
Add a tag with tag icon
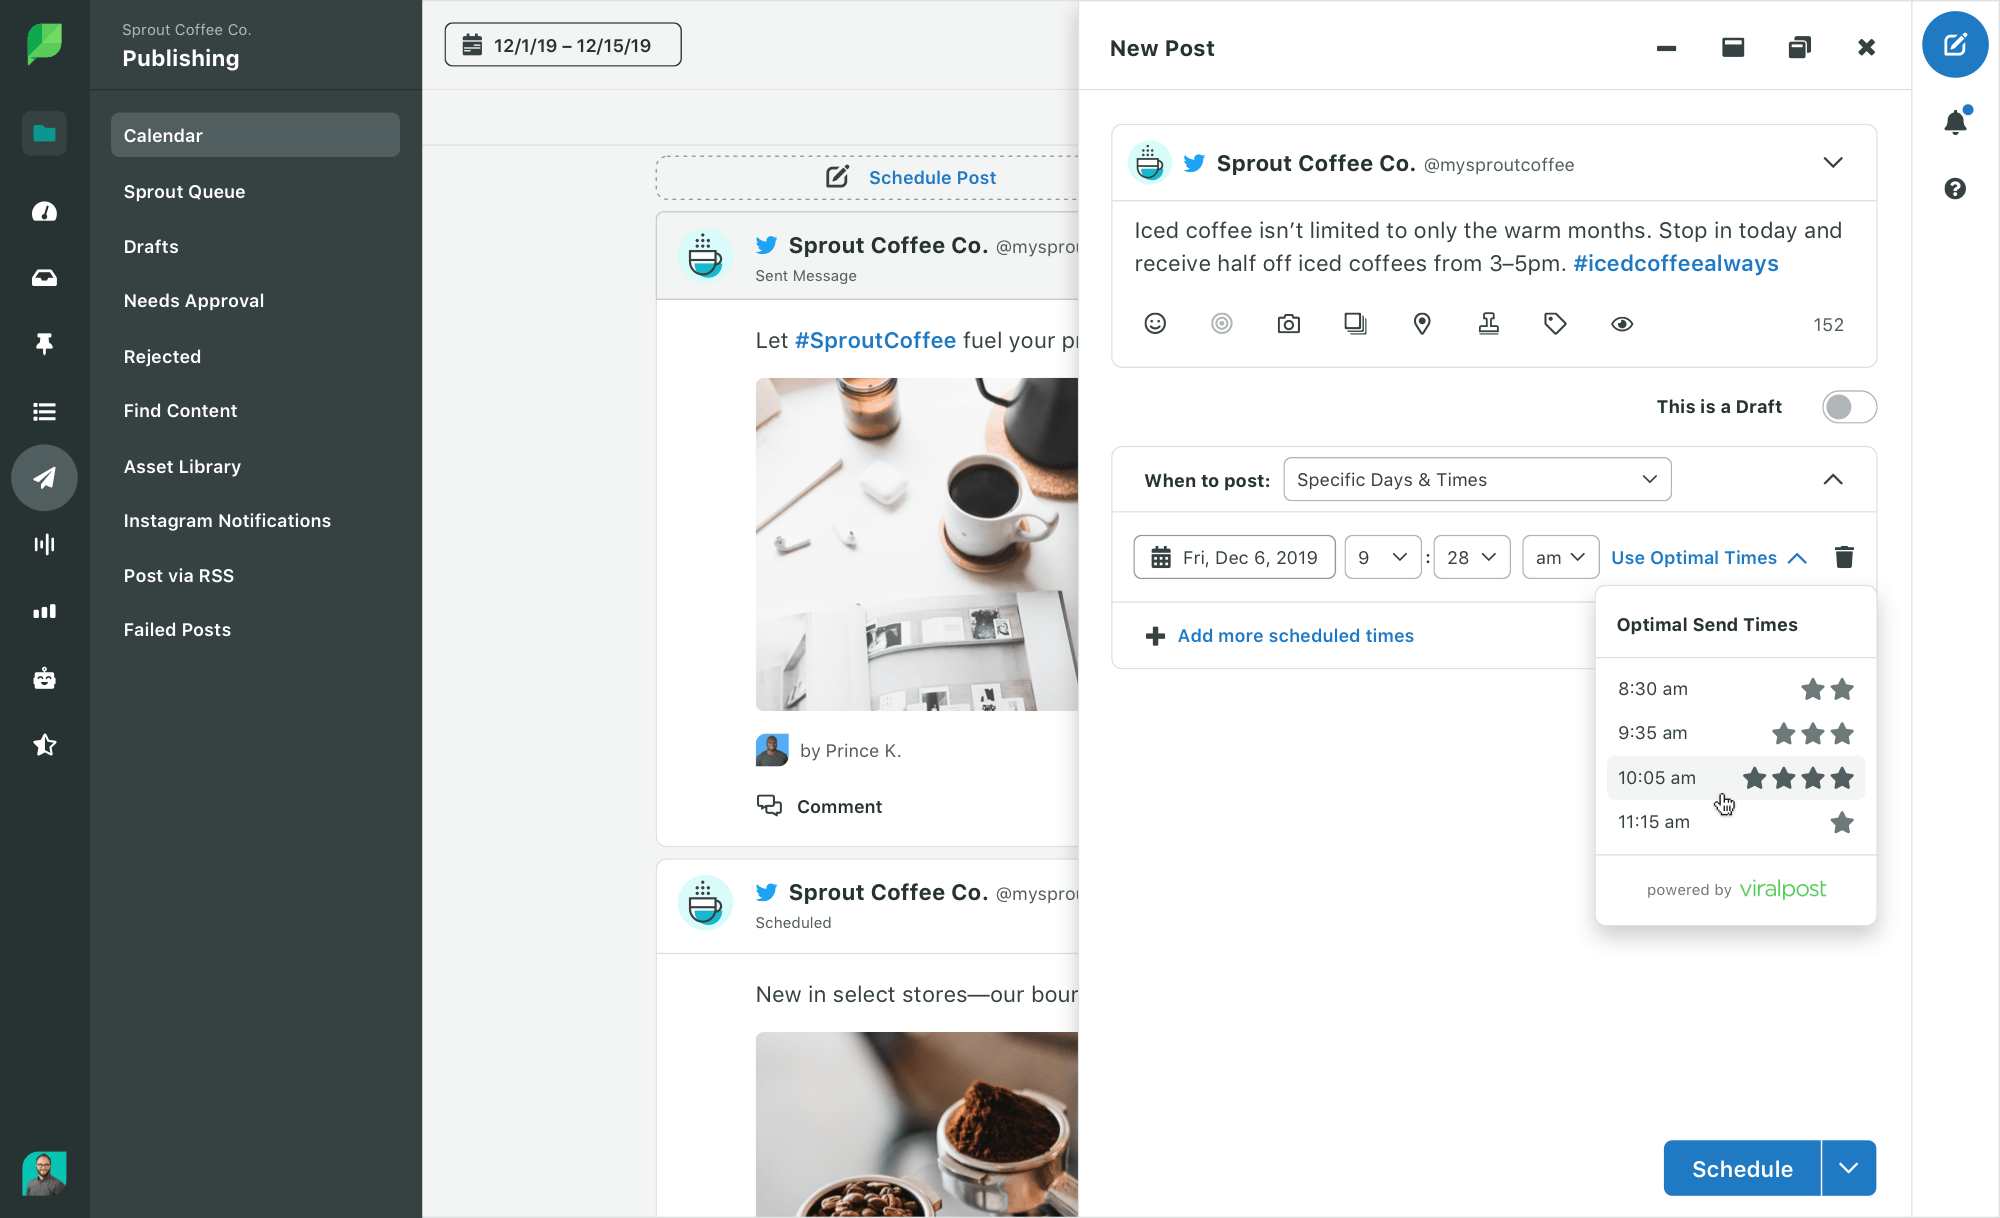coord(1555,323)
